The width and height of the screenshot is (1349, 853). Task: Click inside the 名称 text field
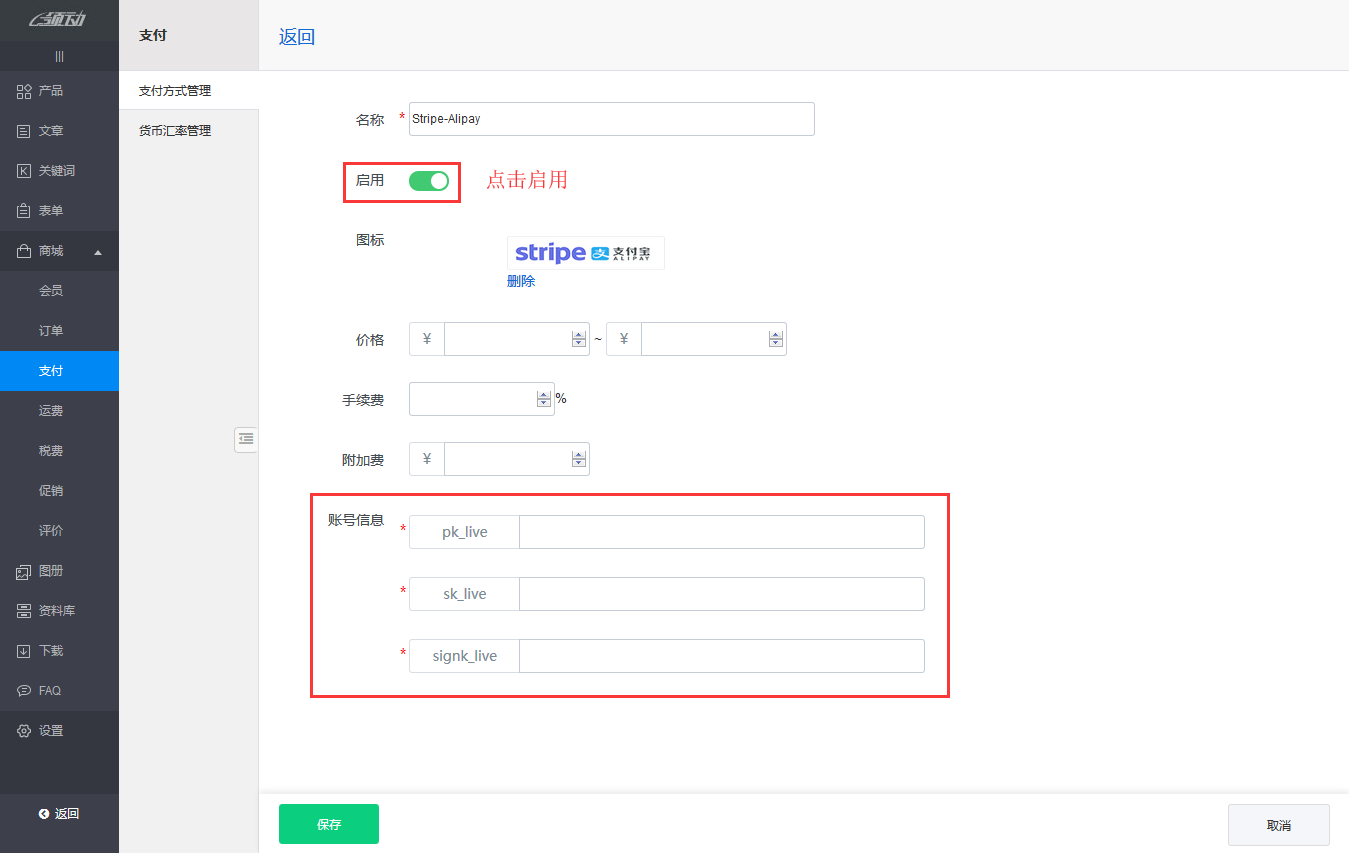pos(610,119)
